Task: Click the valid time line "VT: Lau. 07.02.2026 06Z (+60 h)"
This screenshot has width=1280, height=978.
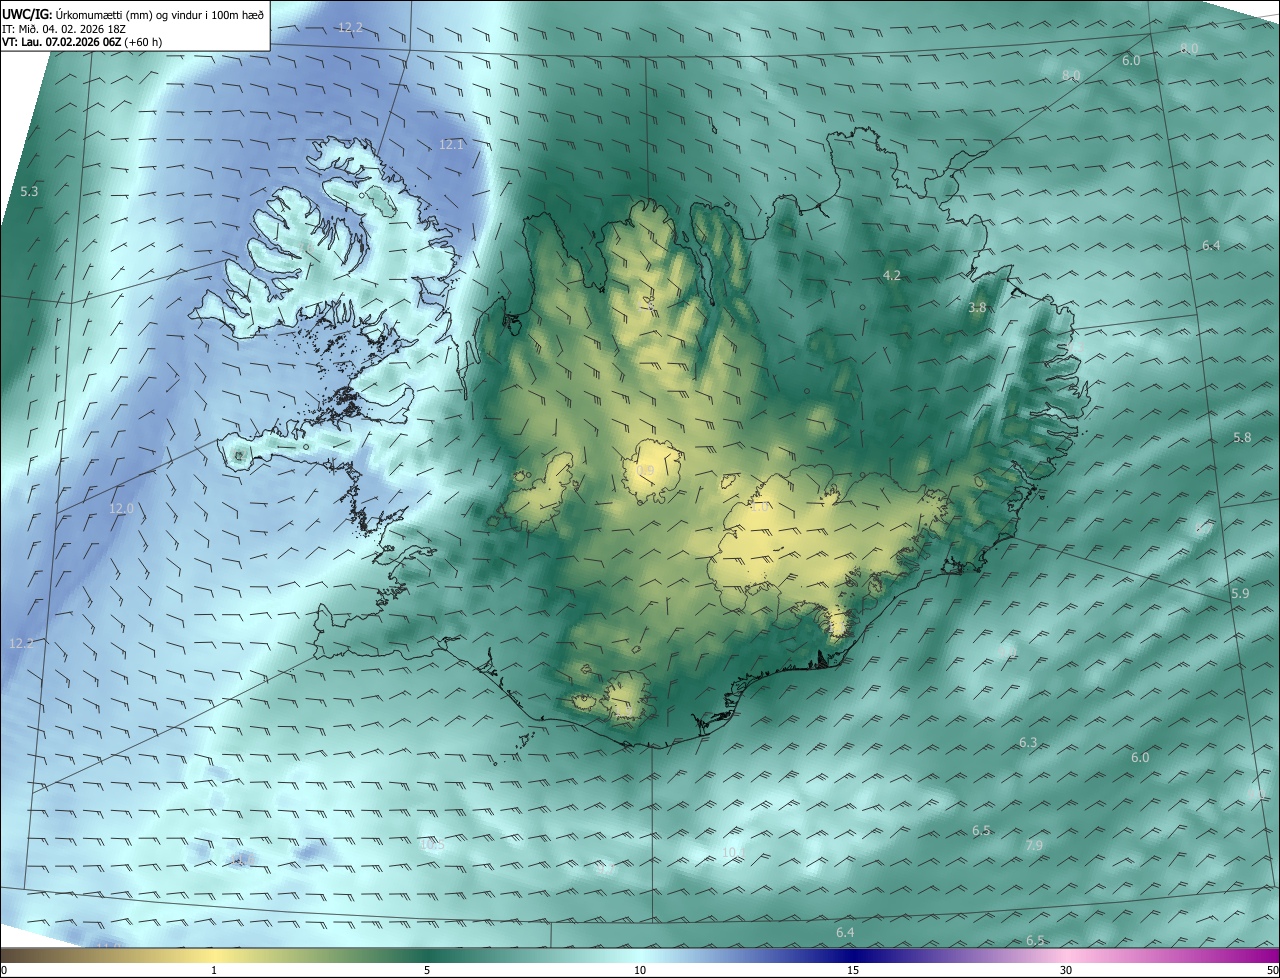Action: point(83,43)
